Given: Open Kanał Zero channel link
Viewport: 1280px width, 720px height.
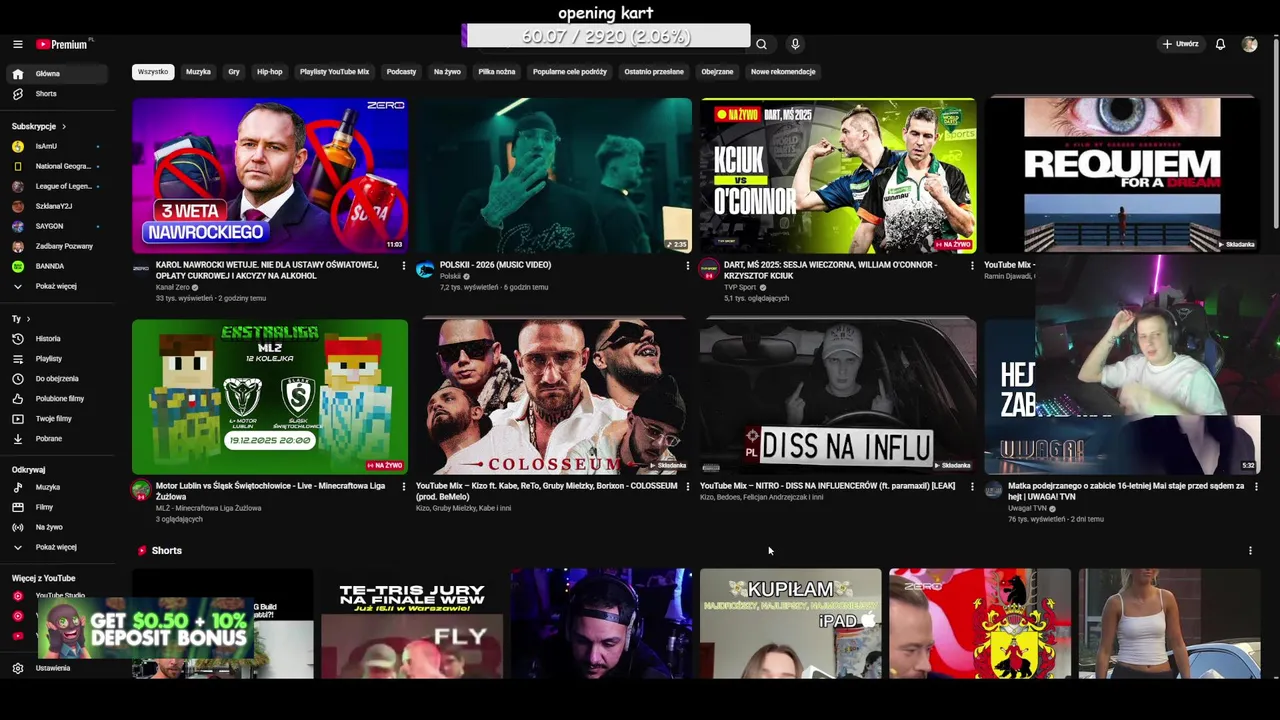Looking at the screenshot, I should tap(172, 288).
